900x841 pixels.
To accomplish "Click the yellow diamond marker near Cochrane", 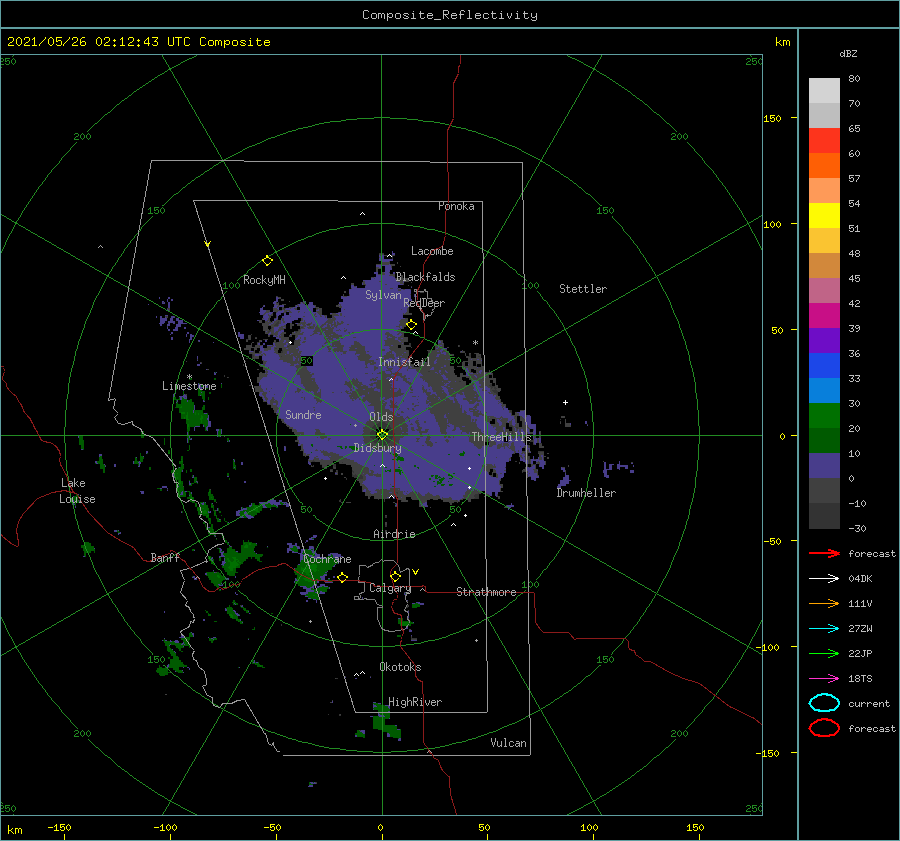I will (343, 577).
